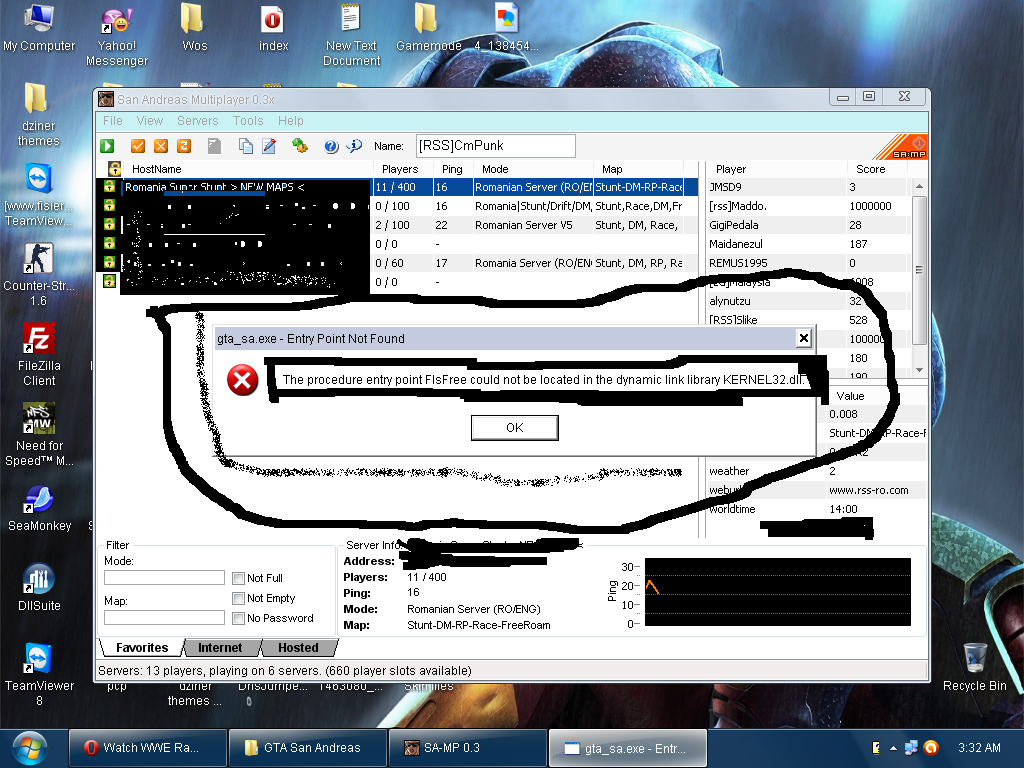Enable the Not Full filter checkbox
Viewport: 1024px width, 768px height.
point(238,578)
